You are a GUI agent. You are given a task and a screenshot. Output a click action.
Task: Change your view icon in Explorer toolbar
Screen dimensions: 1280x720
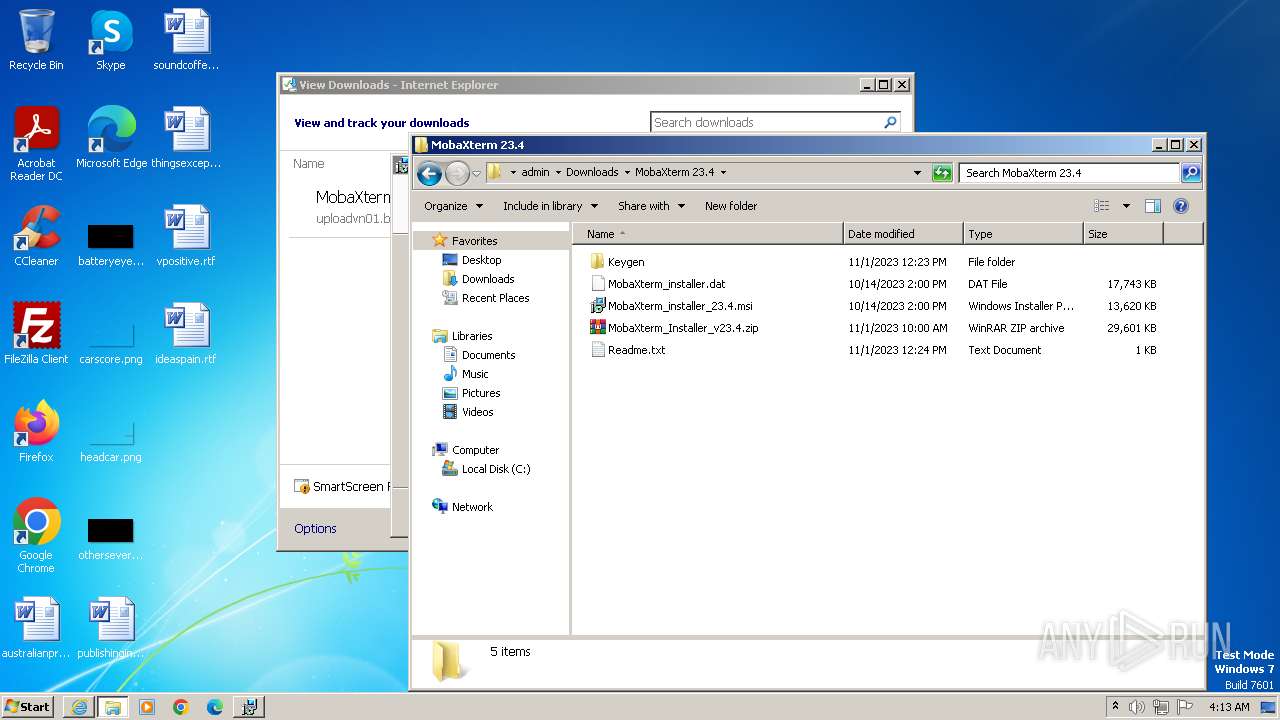click(x=1101, y=206)
